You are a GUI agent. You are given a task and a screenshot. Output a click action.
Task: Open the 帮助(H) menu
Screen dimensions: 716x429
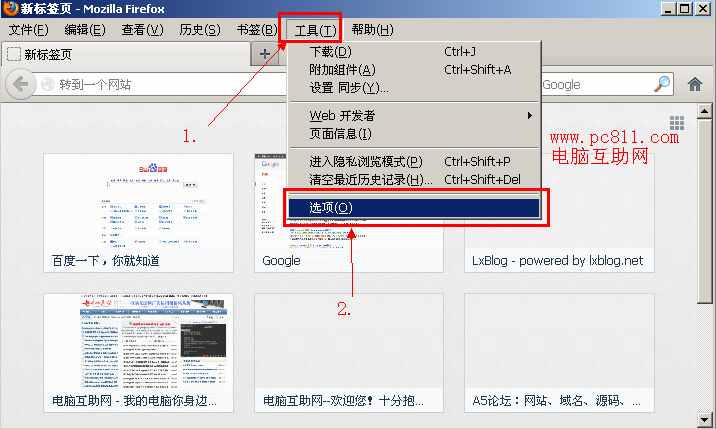click(373, 30)
